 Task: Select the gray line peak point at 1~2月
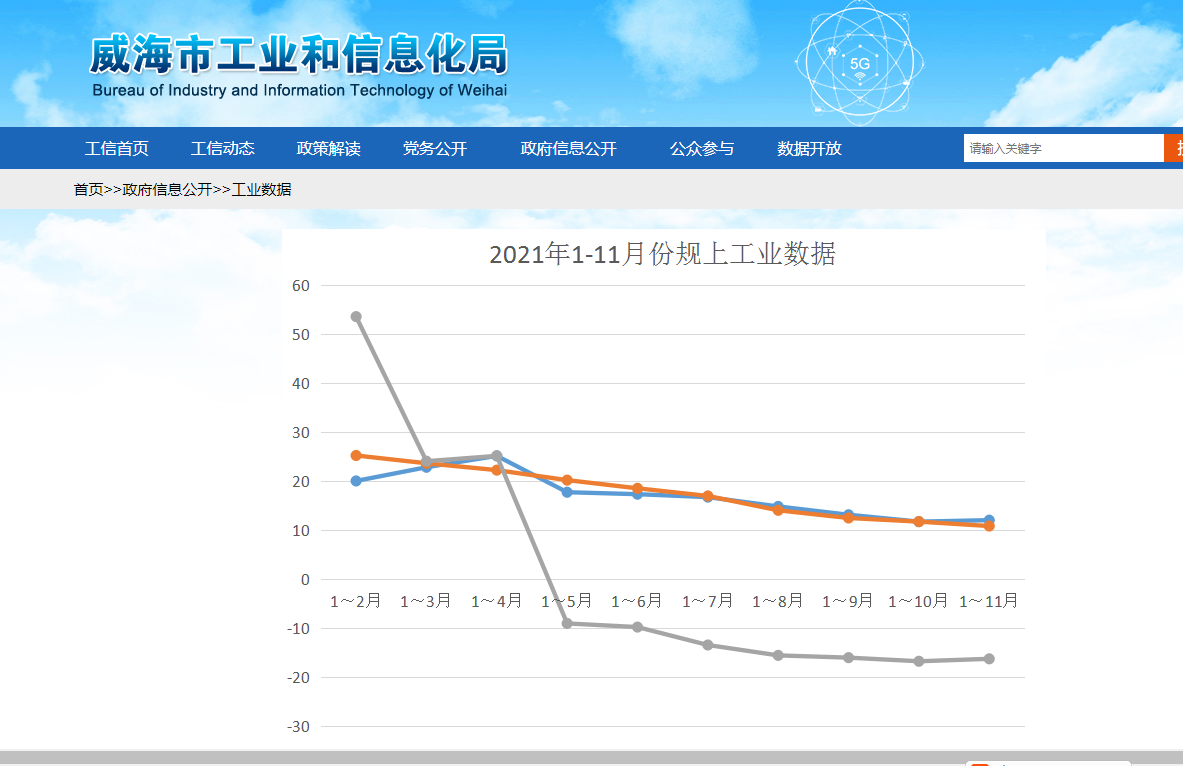pyautogui.click(x=356, y=317)
